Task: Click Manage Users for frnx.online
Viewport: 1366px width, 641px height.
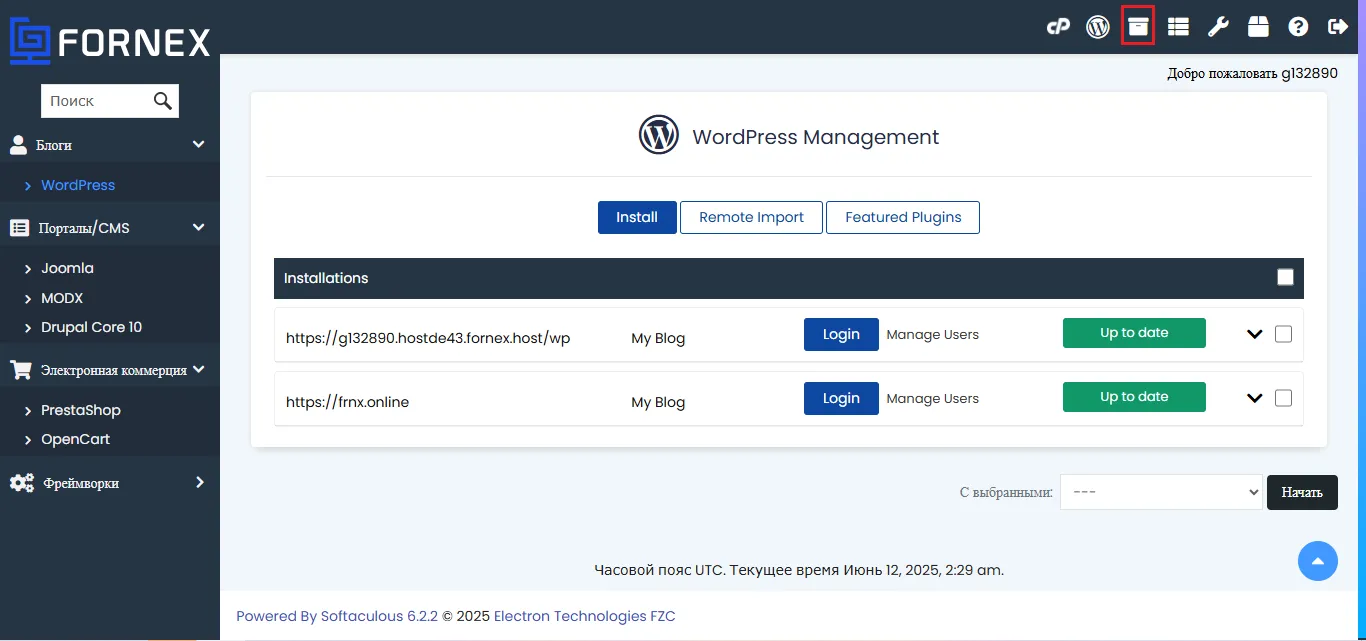Action: [933, 398]
